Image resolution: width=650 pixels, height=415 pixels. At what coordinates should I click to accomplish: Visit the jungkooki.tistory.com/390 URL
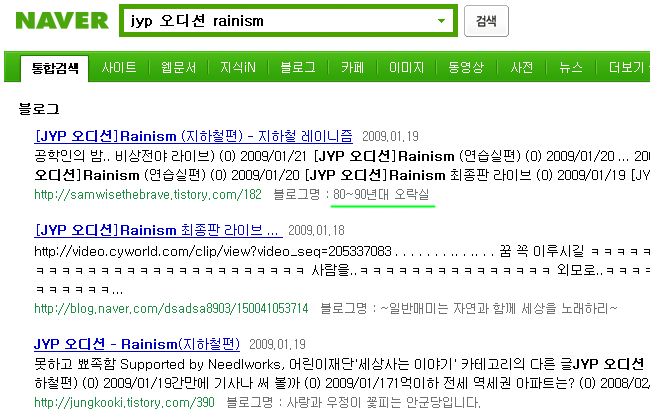point(124,402)
